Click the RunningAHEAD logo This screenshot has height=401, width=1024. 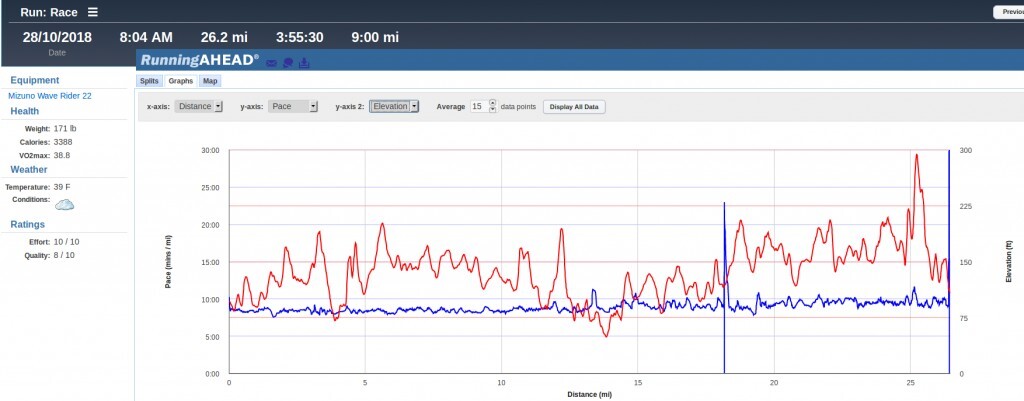click(199, 61)
